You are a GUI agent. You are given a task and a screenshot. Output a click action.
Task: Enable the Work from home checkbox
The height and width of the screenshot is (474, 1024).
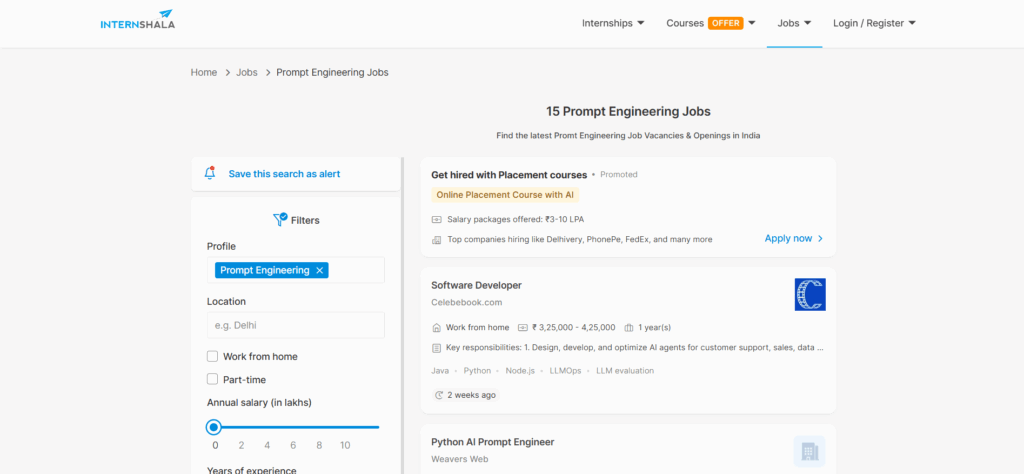pos(212,356)
